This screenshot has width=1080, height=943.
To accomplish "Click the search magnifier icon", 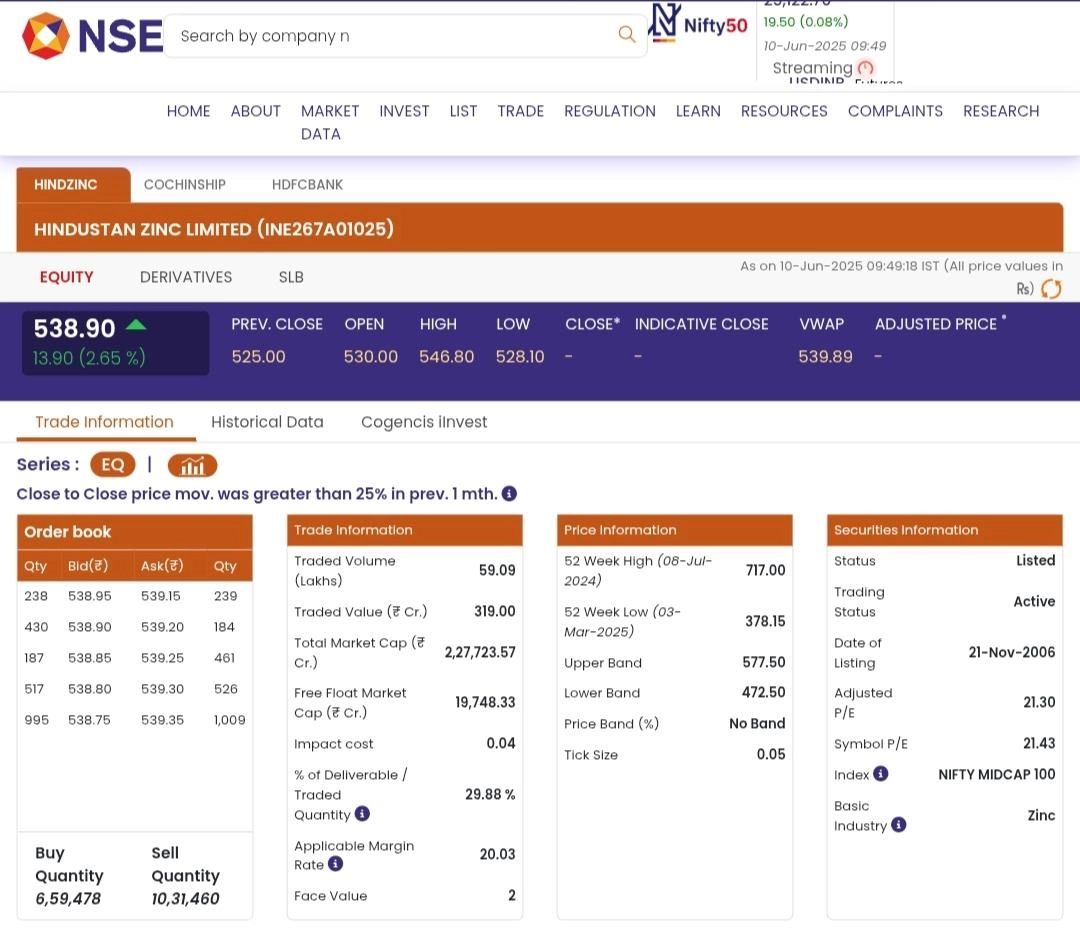I will coord(627,35).
